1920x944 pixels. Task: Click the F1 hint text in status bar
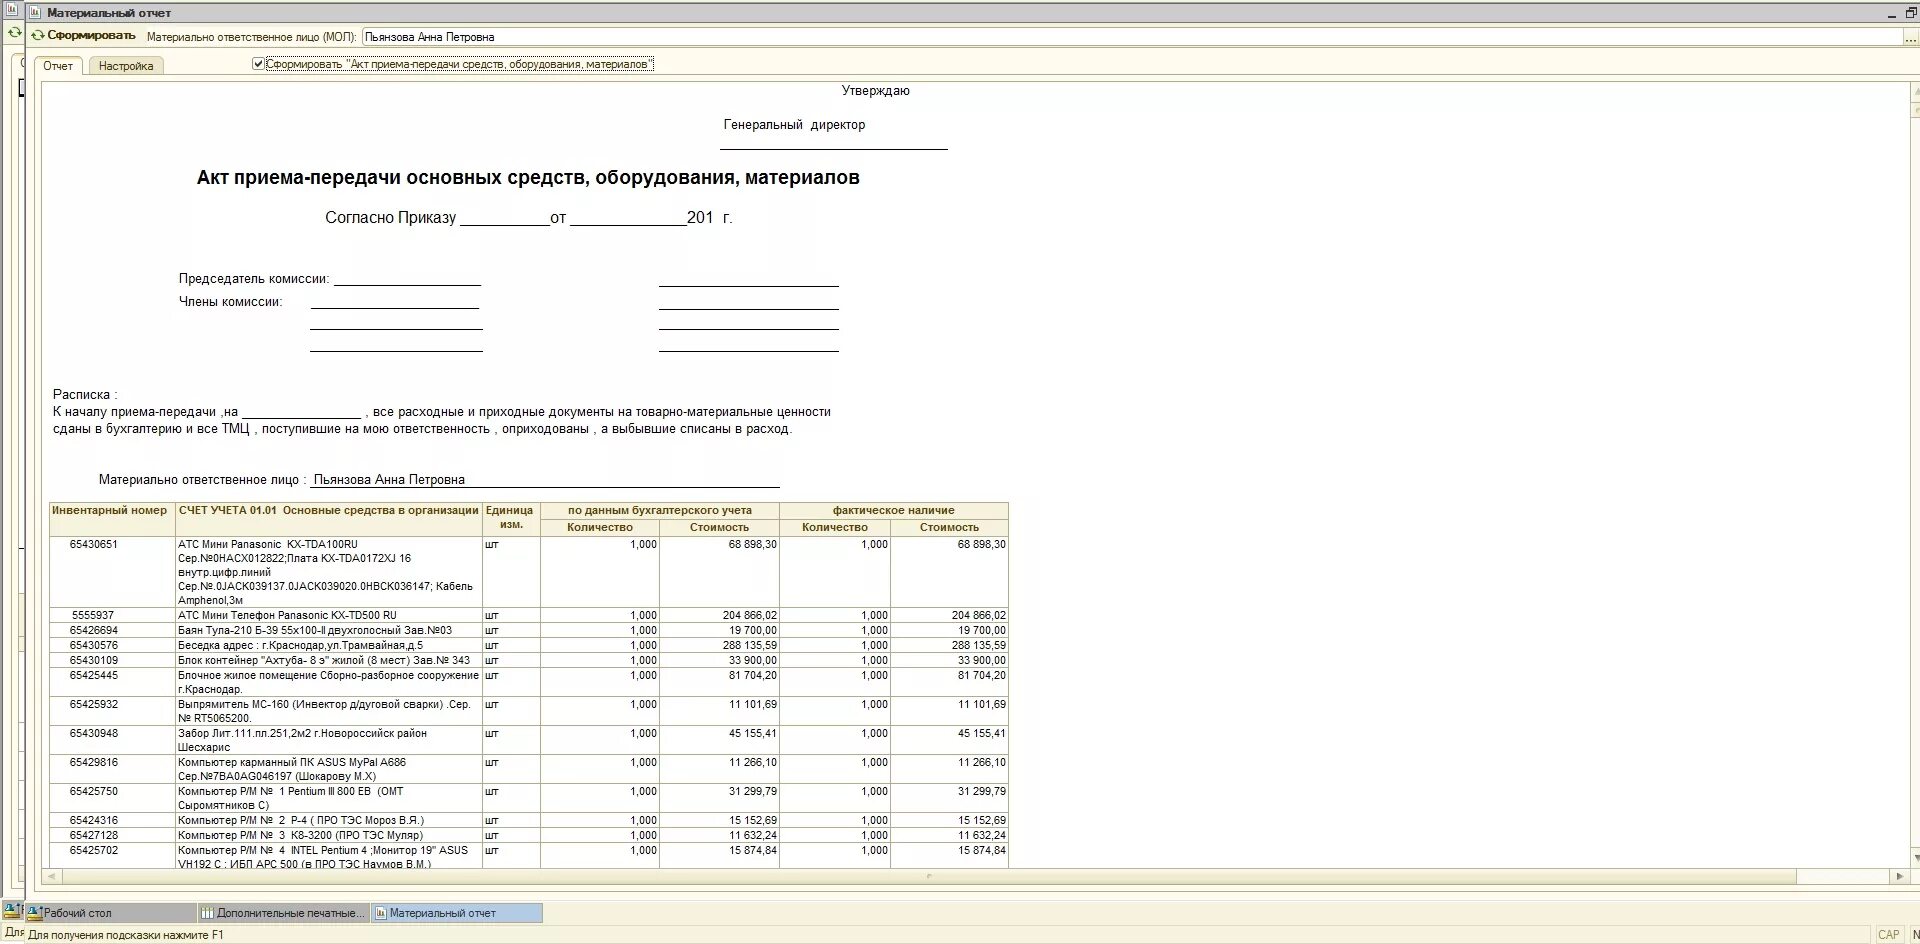tap(126, 935)
